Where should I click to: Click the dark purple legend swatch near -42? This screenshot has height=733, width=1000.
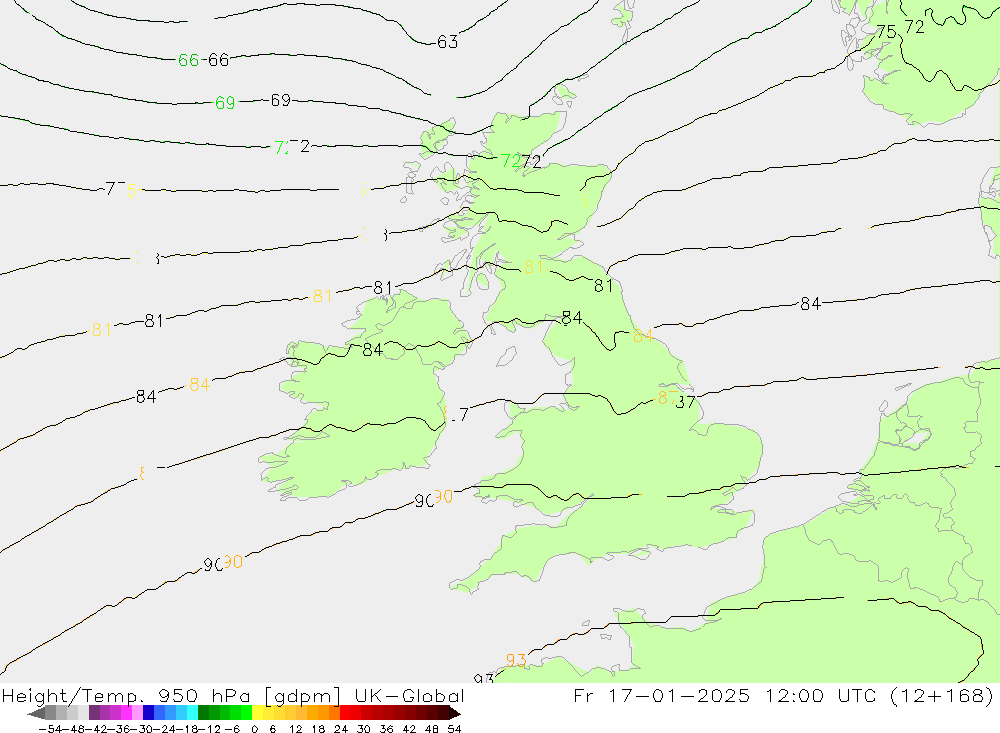(x=94, y=713)
